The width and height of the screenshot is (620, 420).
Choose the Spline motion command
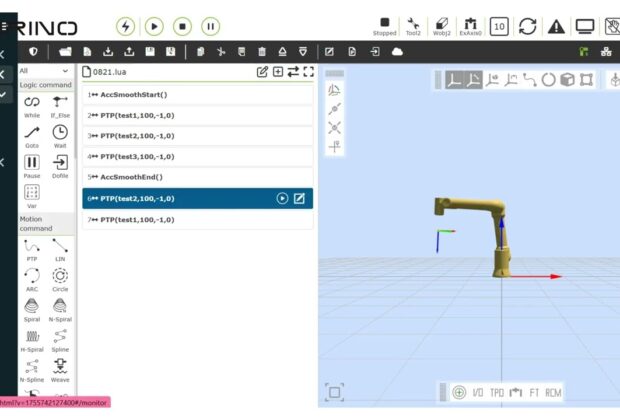point(60,341)
